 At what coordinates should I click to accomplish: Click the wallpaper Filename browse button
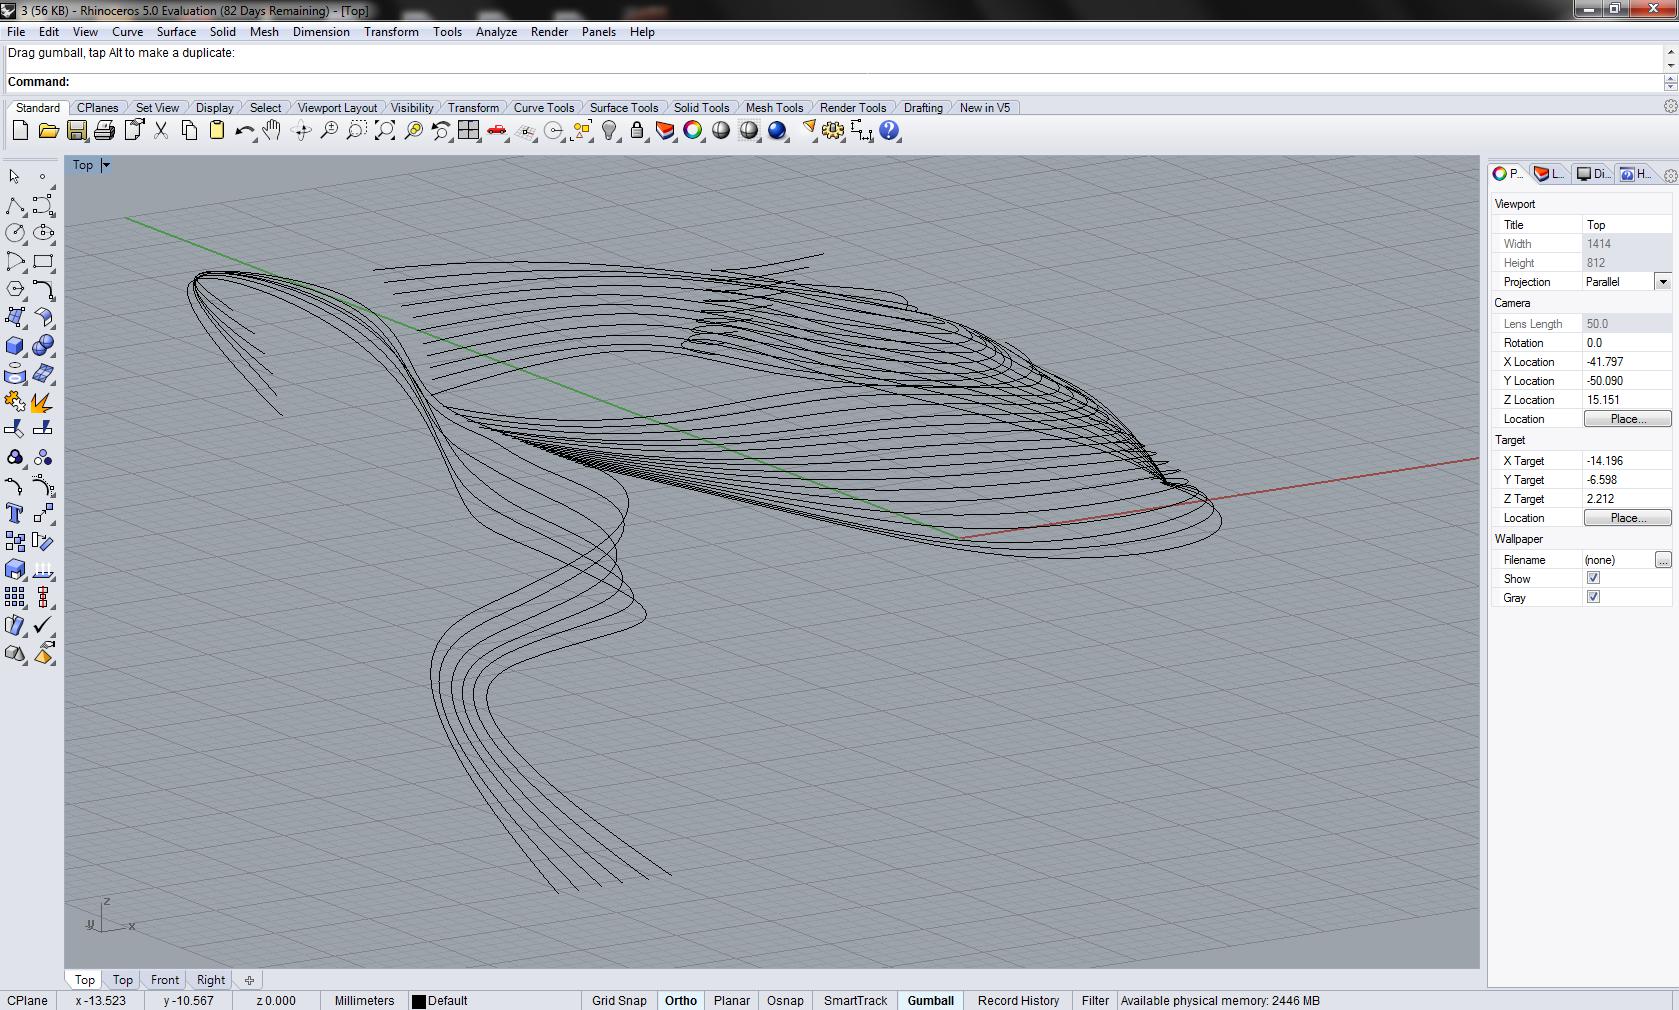(x=1663, y=560)
